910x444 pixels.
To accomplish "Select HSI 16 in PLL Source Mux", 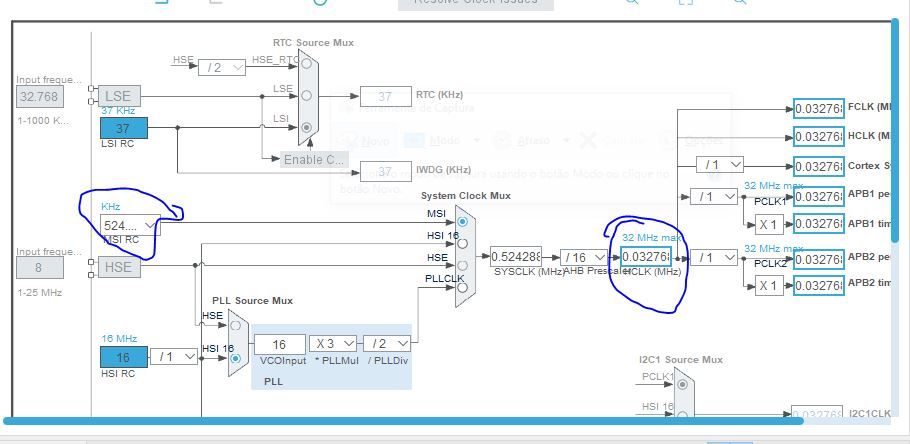I will tap(235, 358).
